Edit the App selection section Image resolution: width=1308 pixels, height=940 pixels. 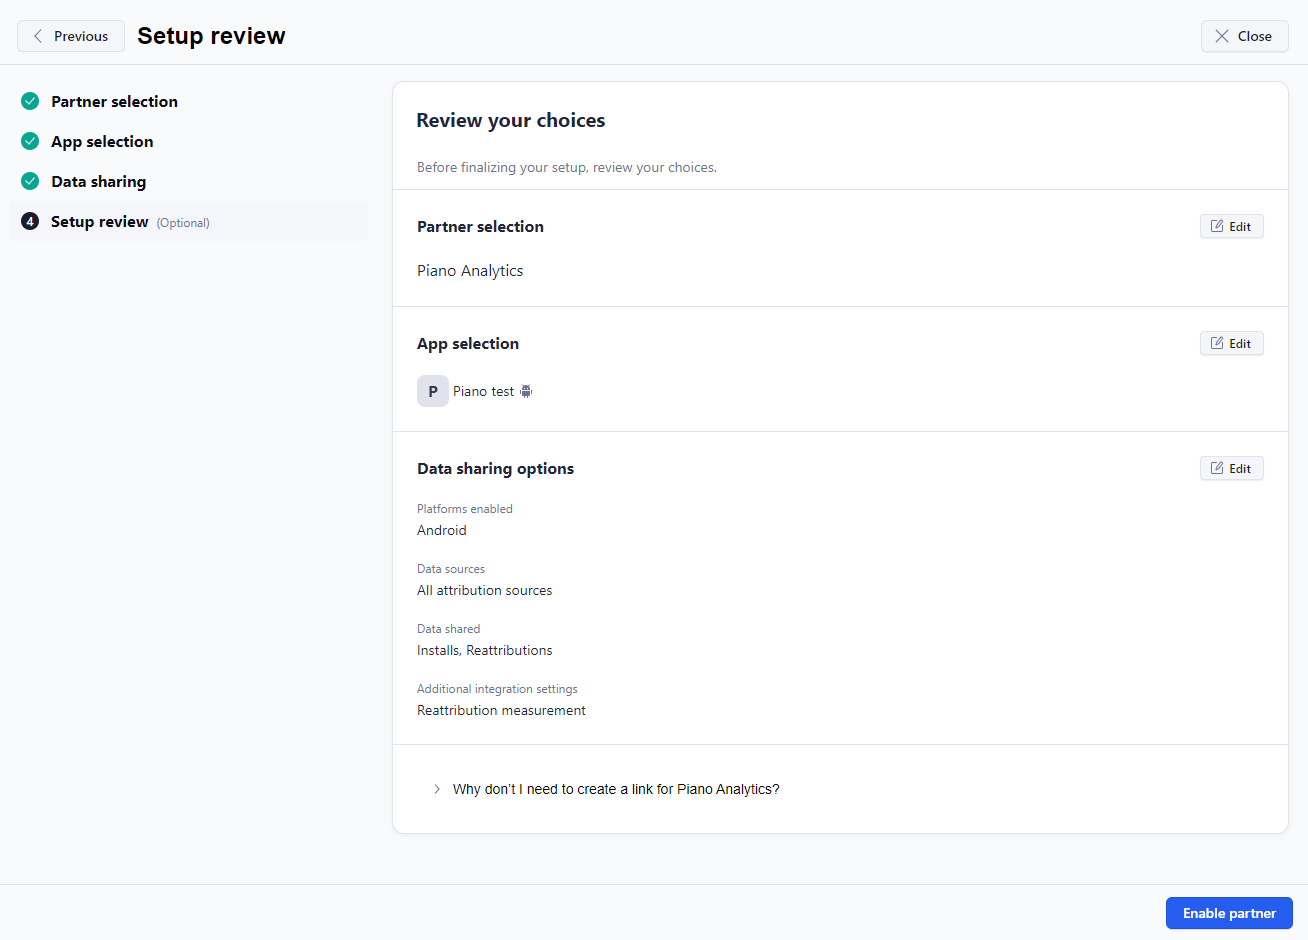pos(1231,343)
